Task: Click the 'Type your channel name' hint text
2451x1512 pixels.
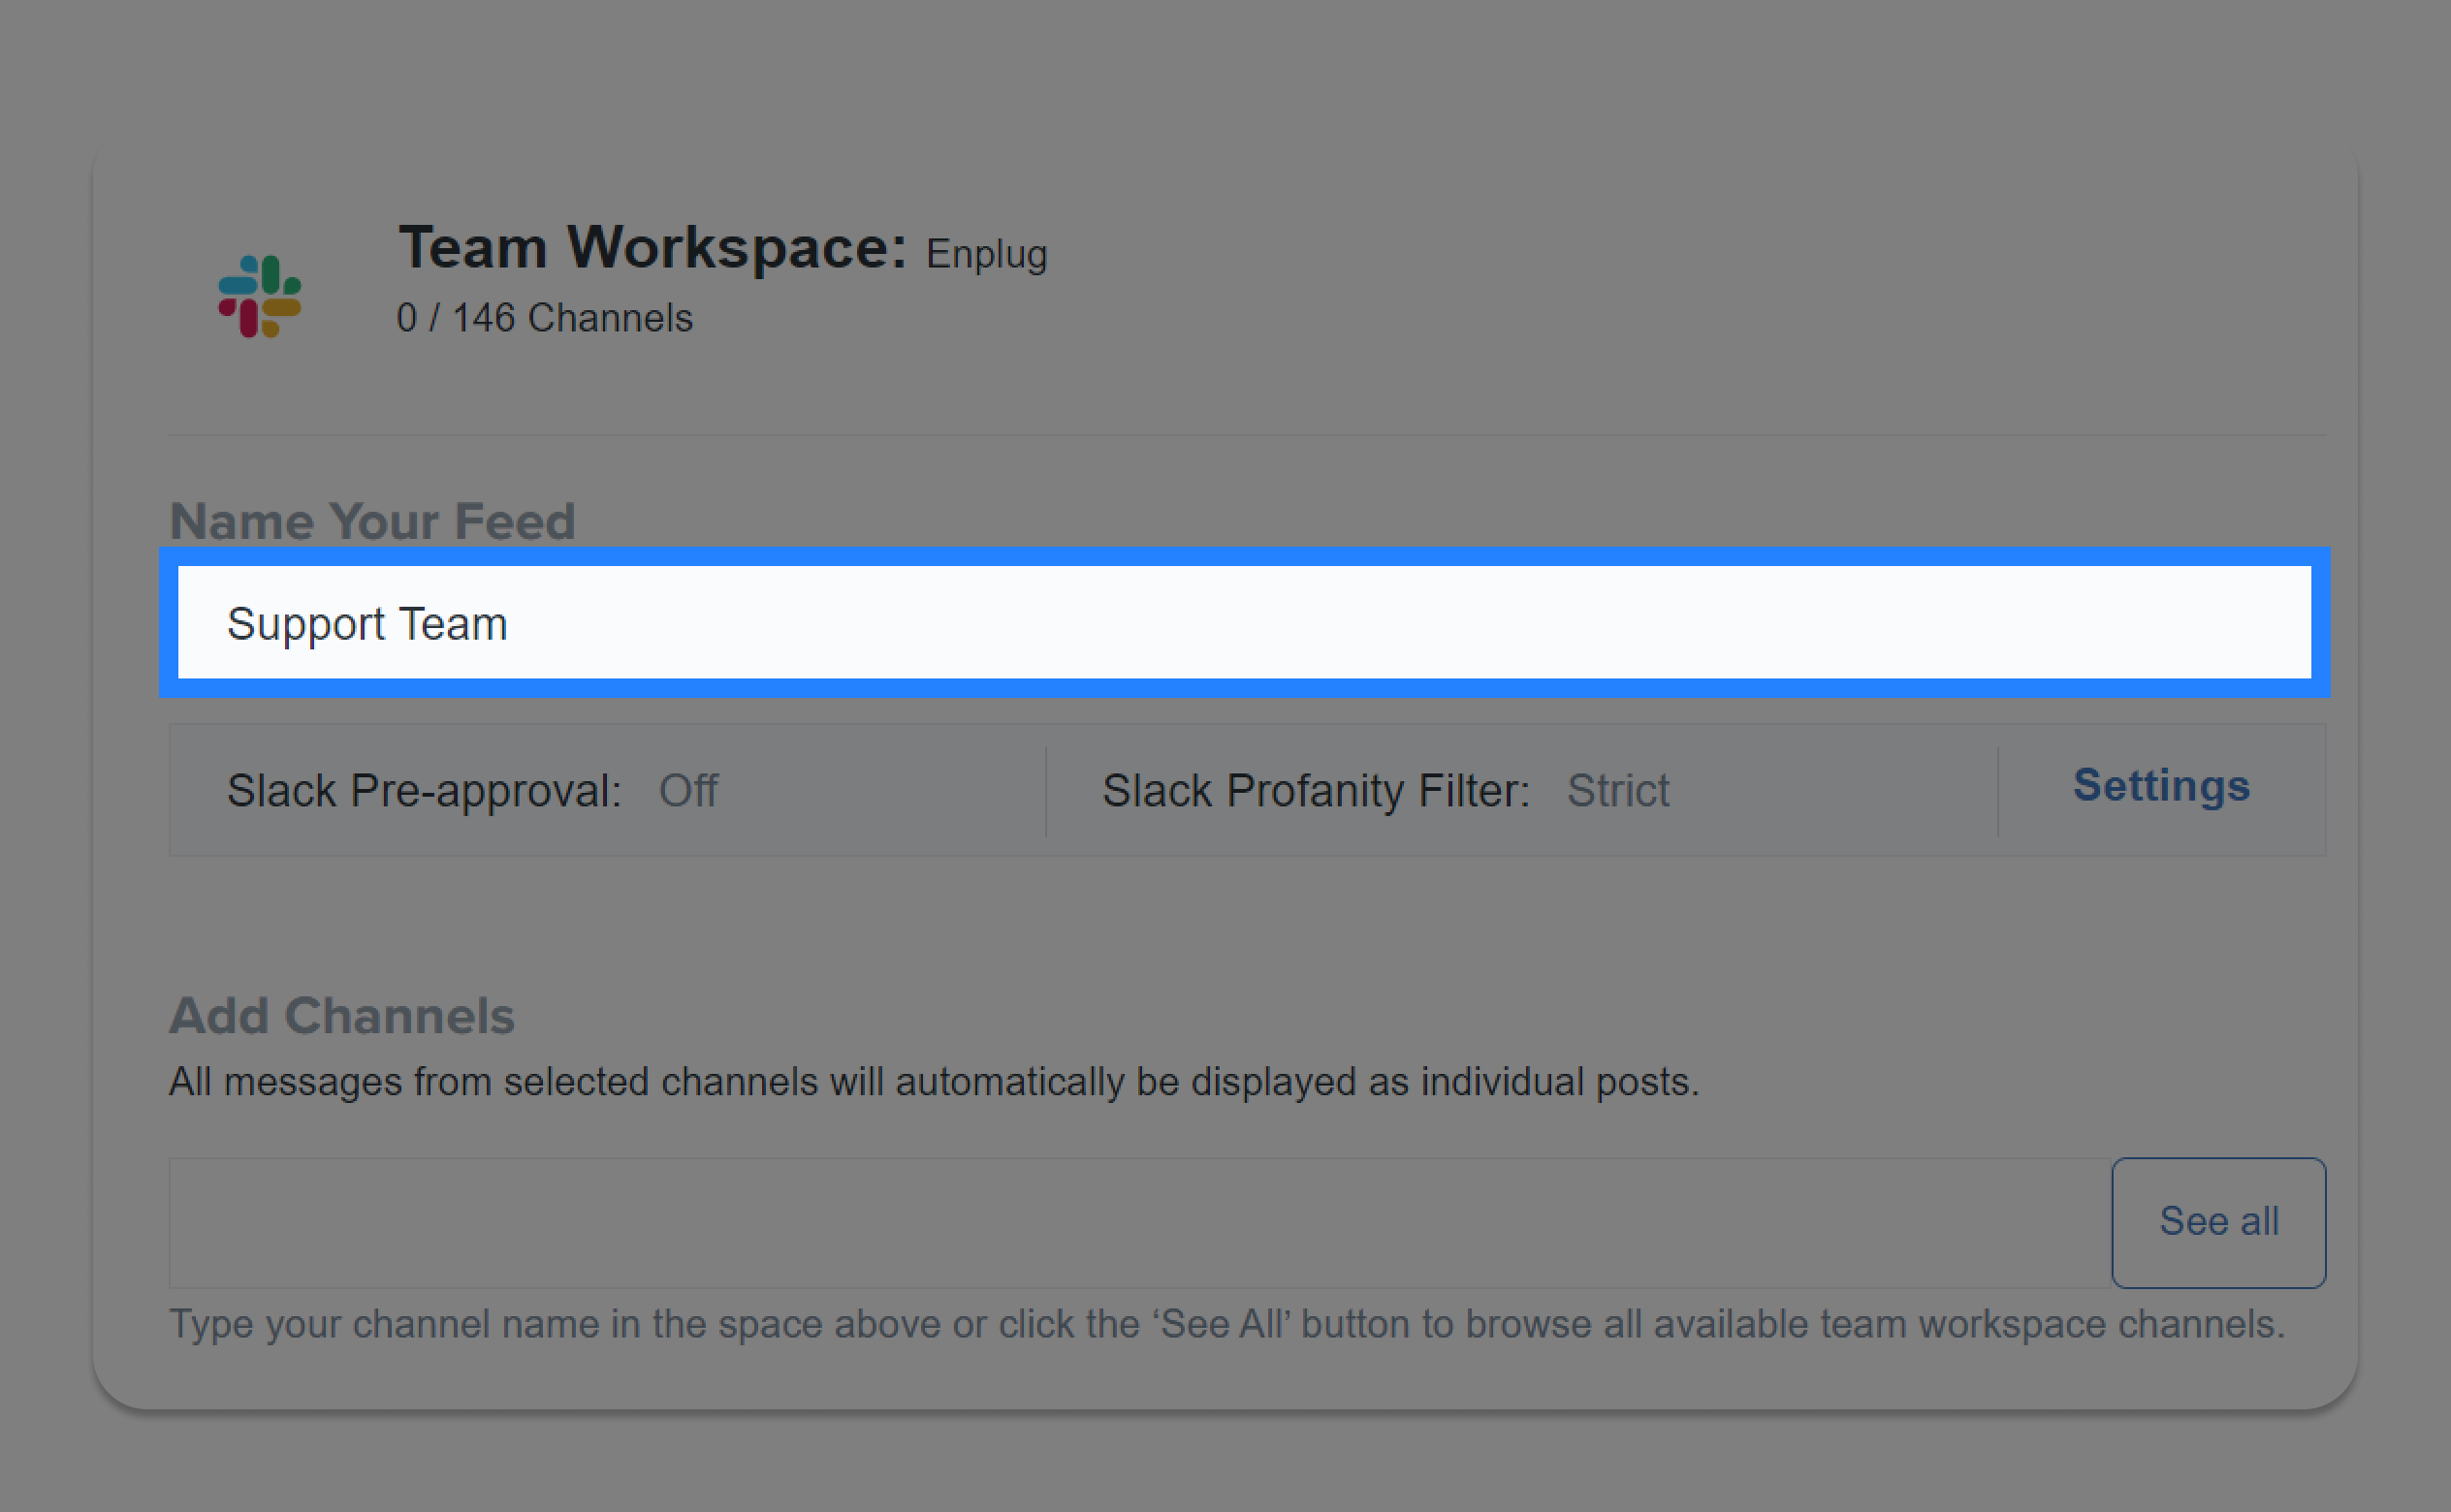Action: (x=1227, y=1324)
